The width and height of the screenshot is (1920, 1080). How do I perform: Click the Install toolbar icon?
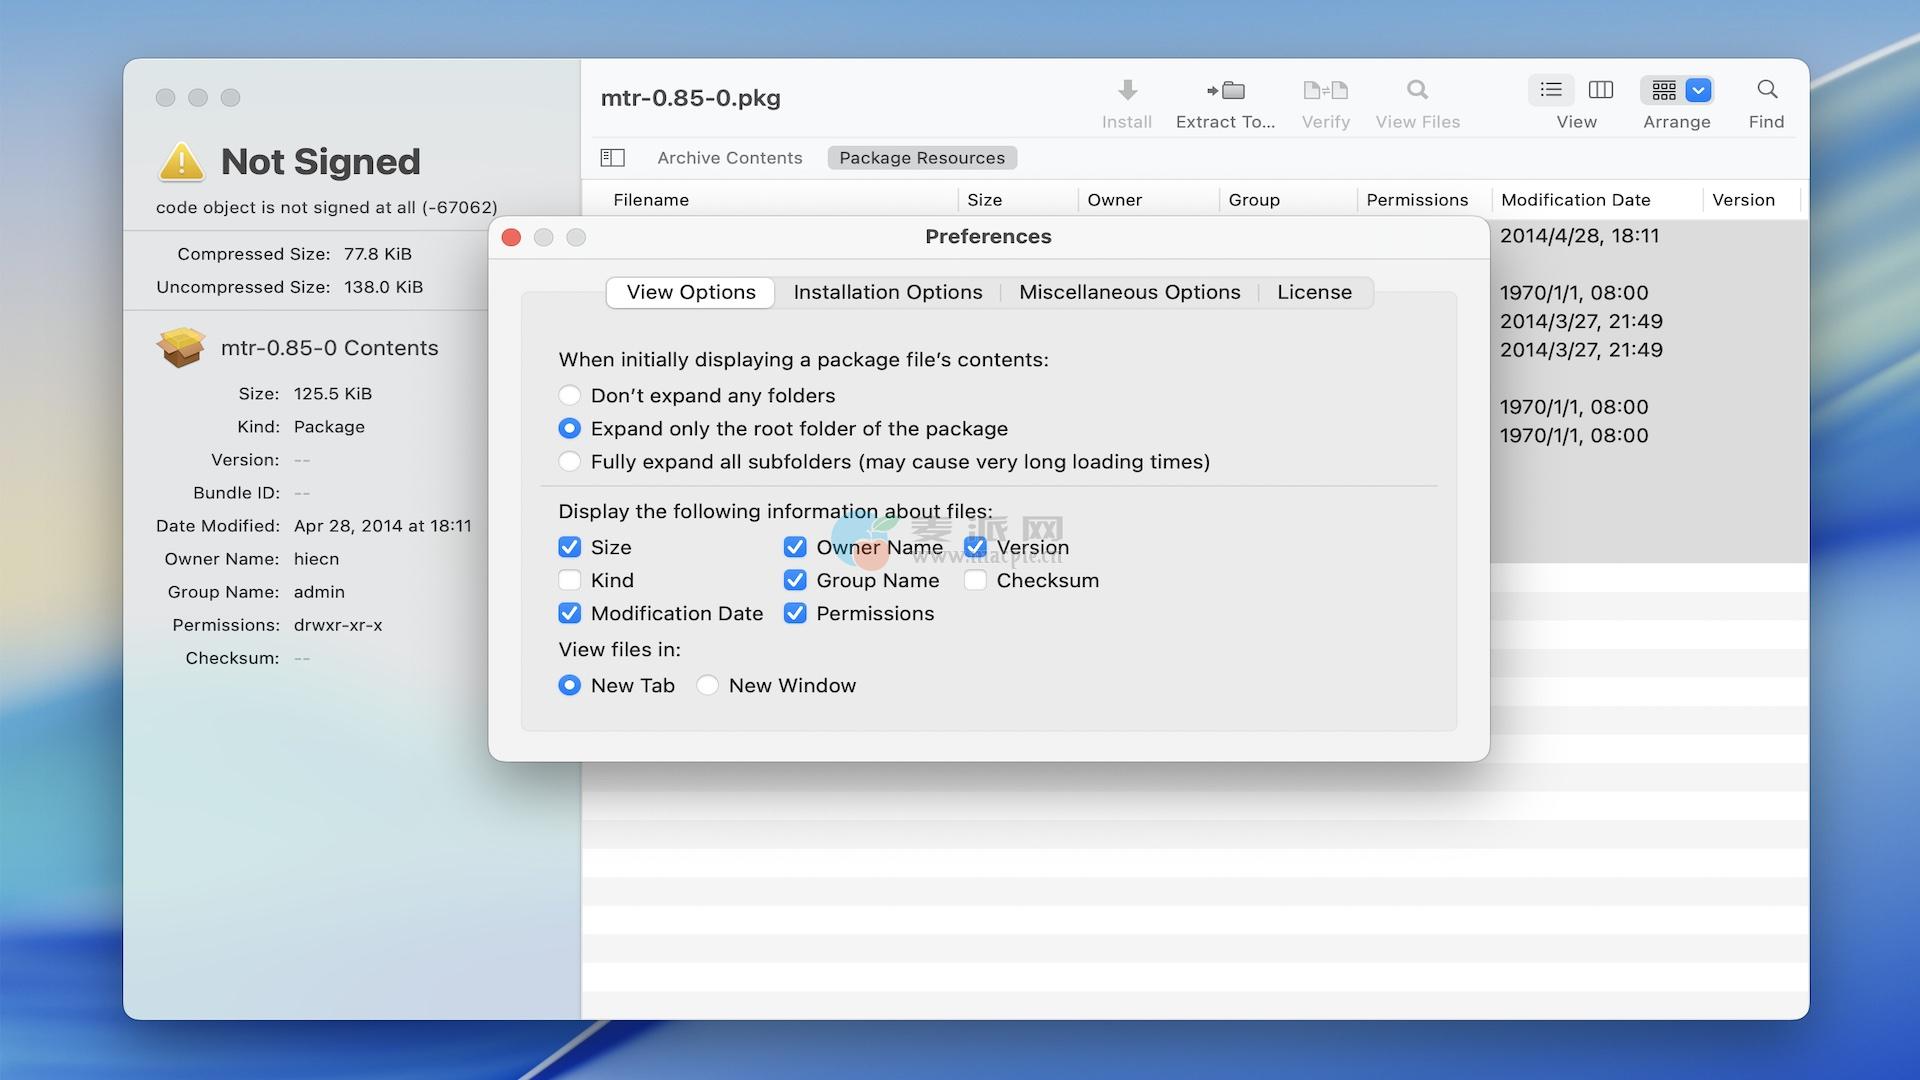pyautogui.click(x=1127, y=91)
